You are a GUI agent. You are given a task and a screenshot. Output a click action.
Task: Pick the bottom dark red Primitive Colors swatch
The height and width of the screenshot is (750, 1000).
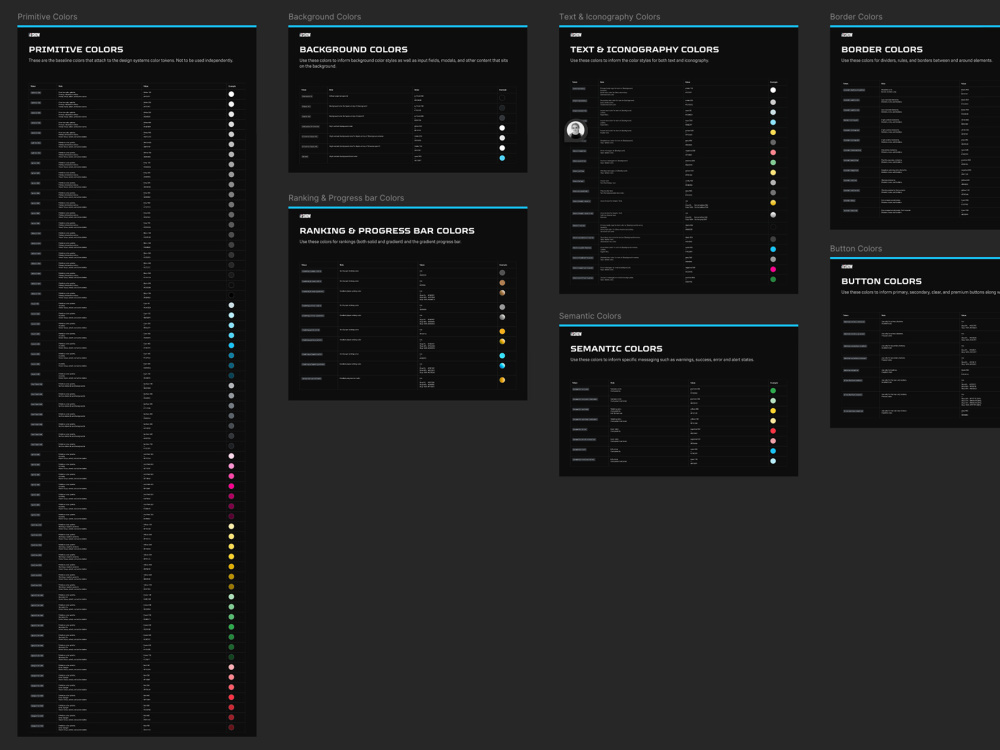231,727
